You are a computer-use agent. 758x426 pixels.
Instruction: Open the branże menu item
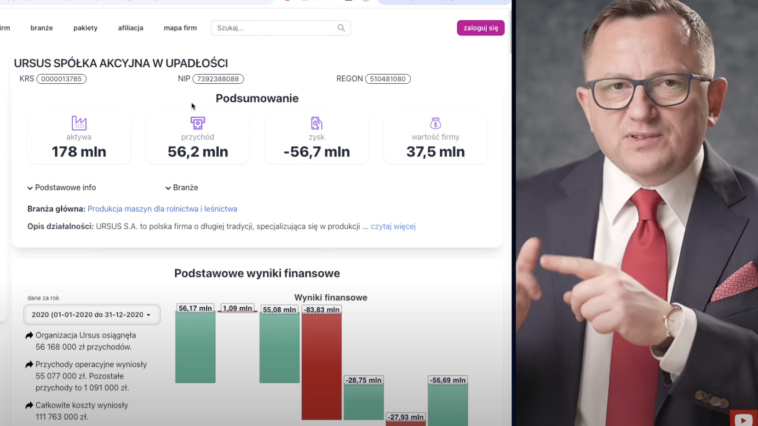point(42,28)
